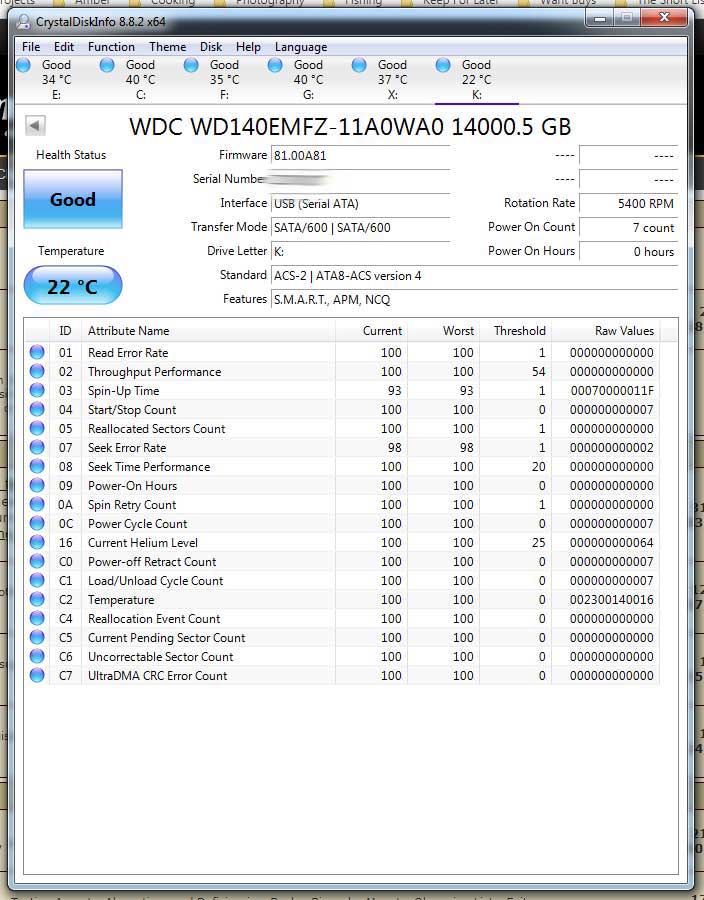Click the Features field S.M.A.R.T., APM, NCQ
This screenshot has width=704, height=900.
click(x=474, y=300)
